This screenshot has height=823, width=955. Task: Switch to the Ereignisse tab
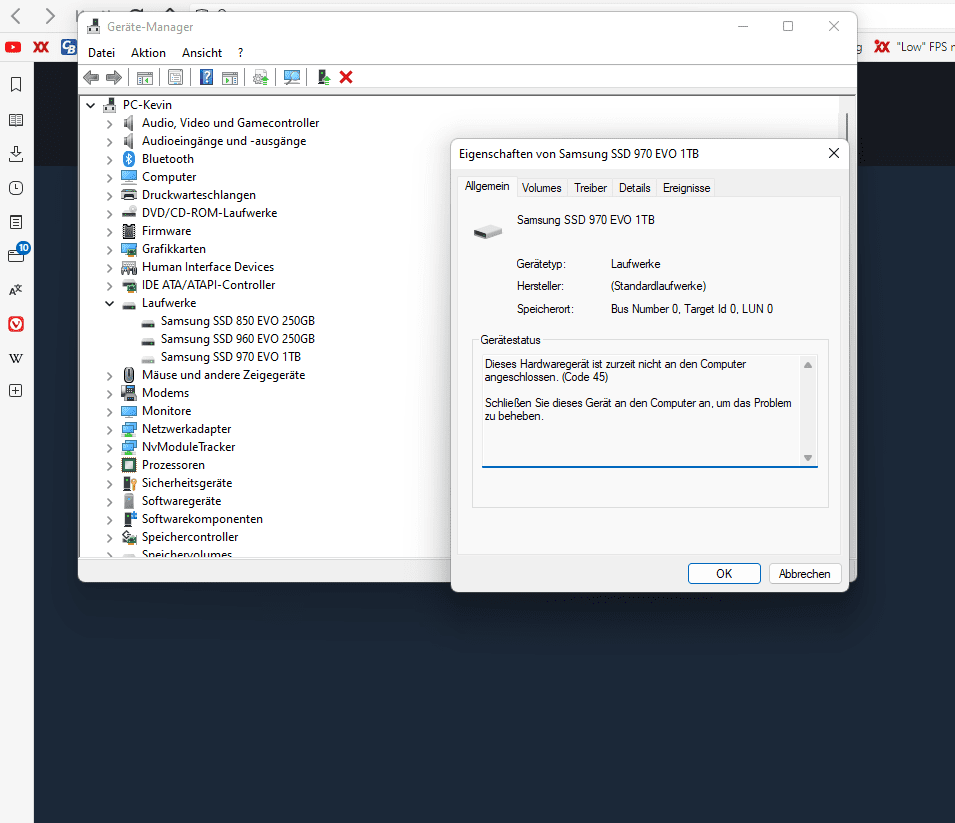(686, 188)
